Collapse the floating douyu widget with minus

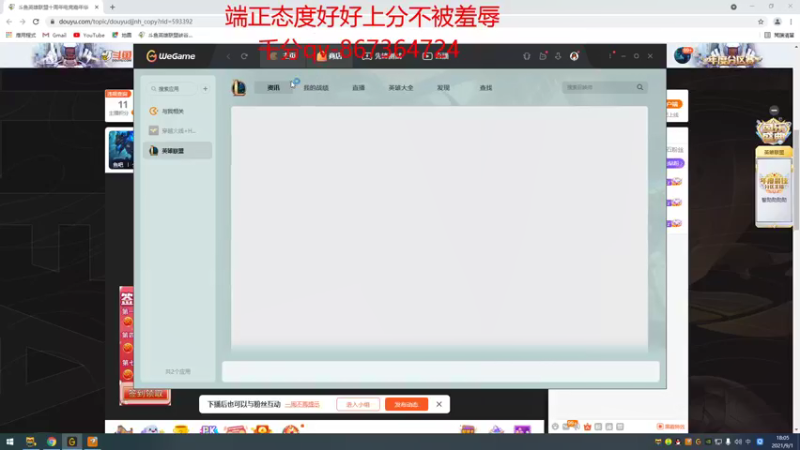pyautogui.click(x=774, y=110)
